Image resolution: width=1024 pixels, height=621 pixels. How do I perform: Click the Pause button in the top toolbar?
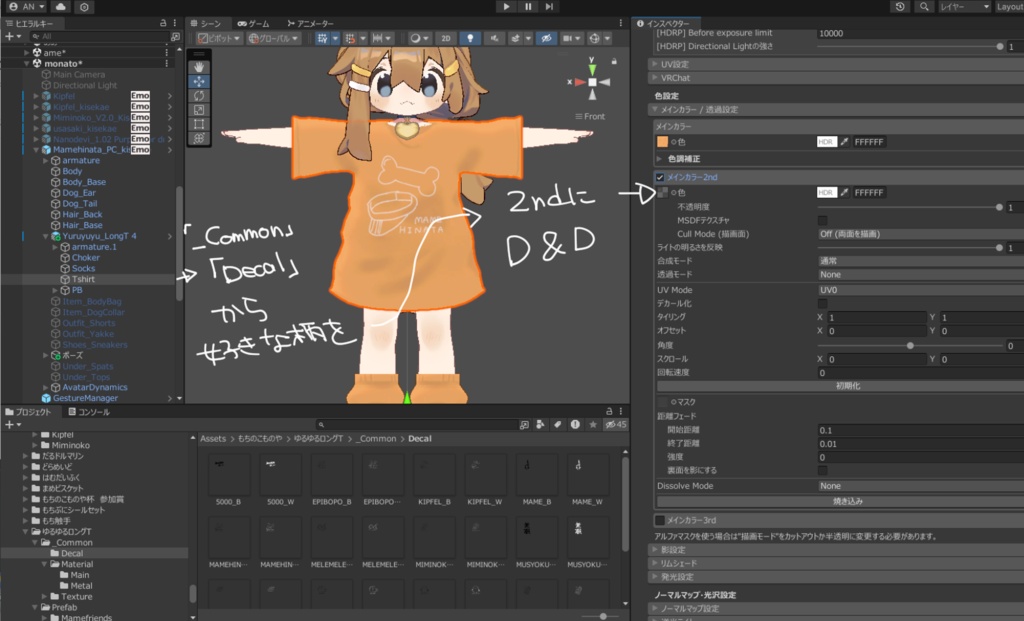(x=528, y=7)
